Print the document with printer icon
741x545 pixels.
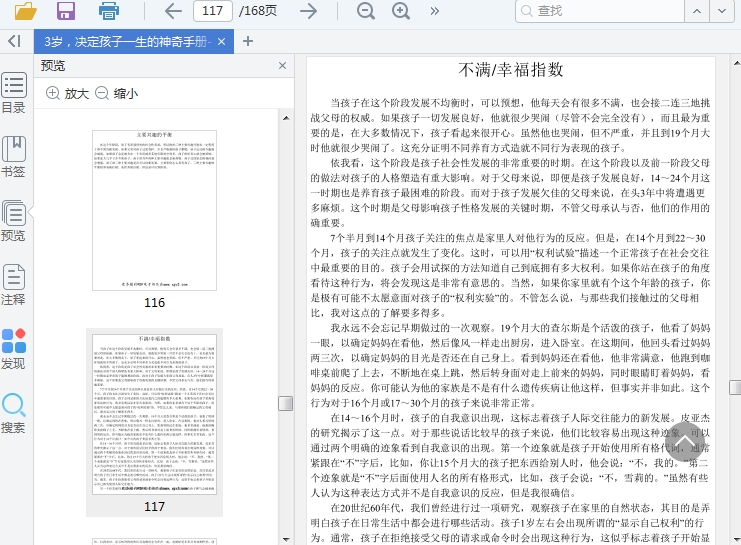[x=109, y=11]
